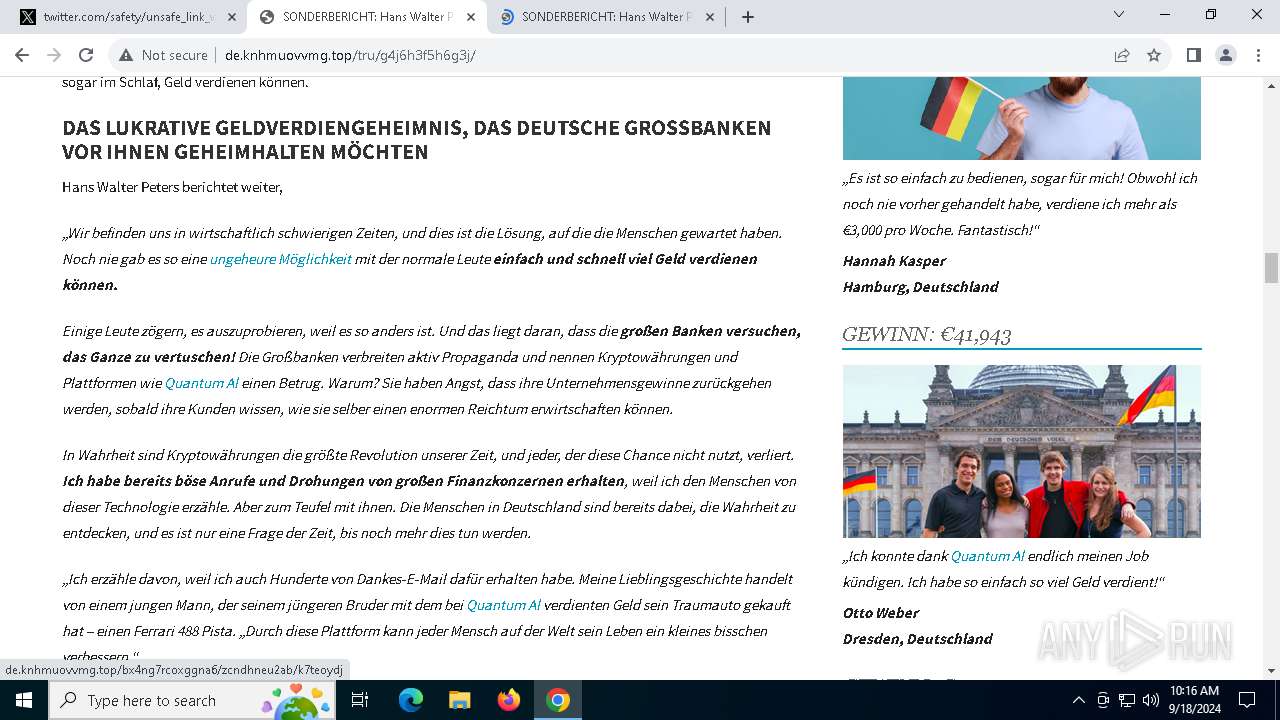This screenshot has height=720, width=1280.
Task: Toggle the browser side panel
Action: [1193, 55]
